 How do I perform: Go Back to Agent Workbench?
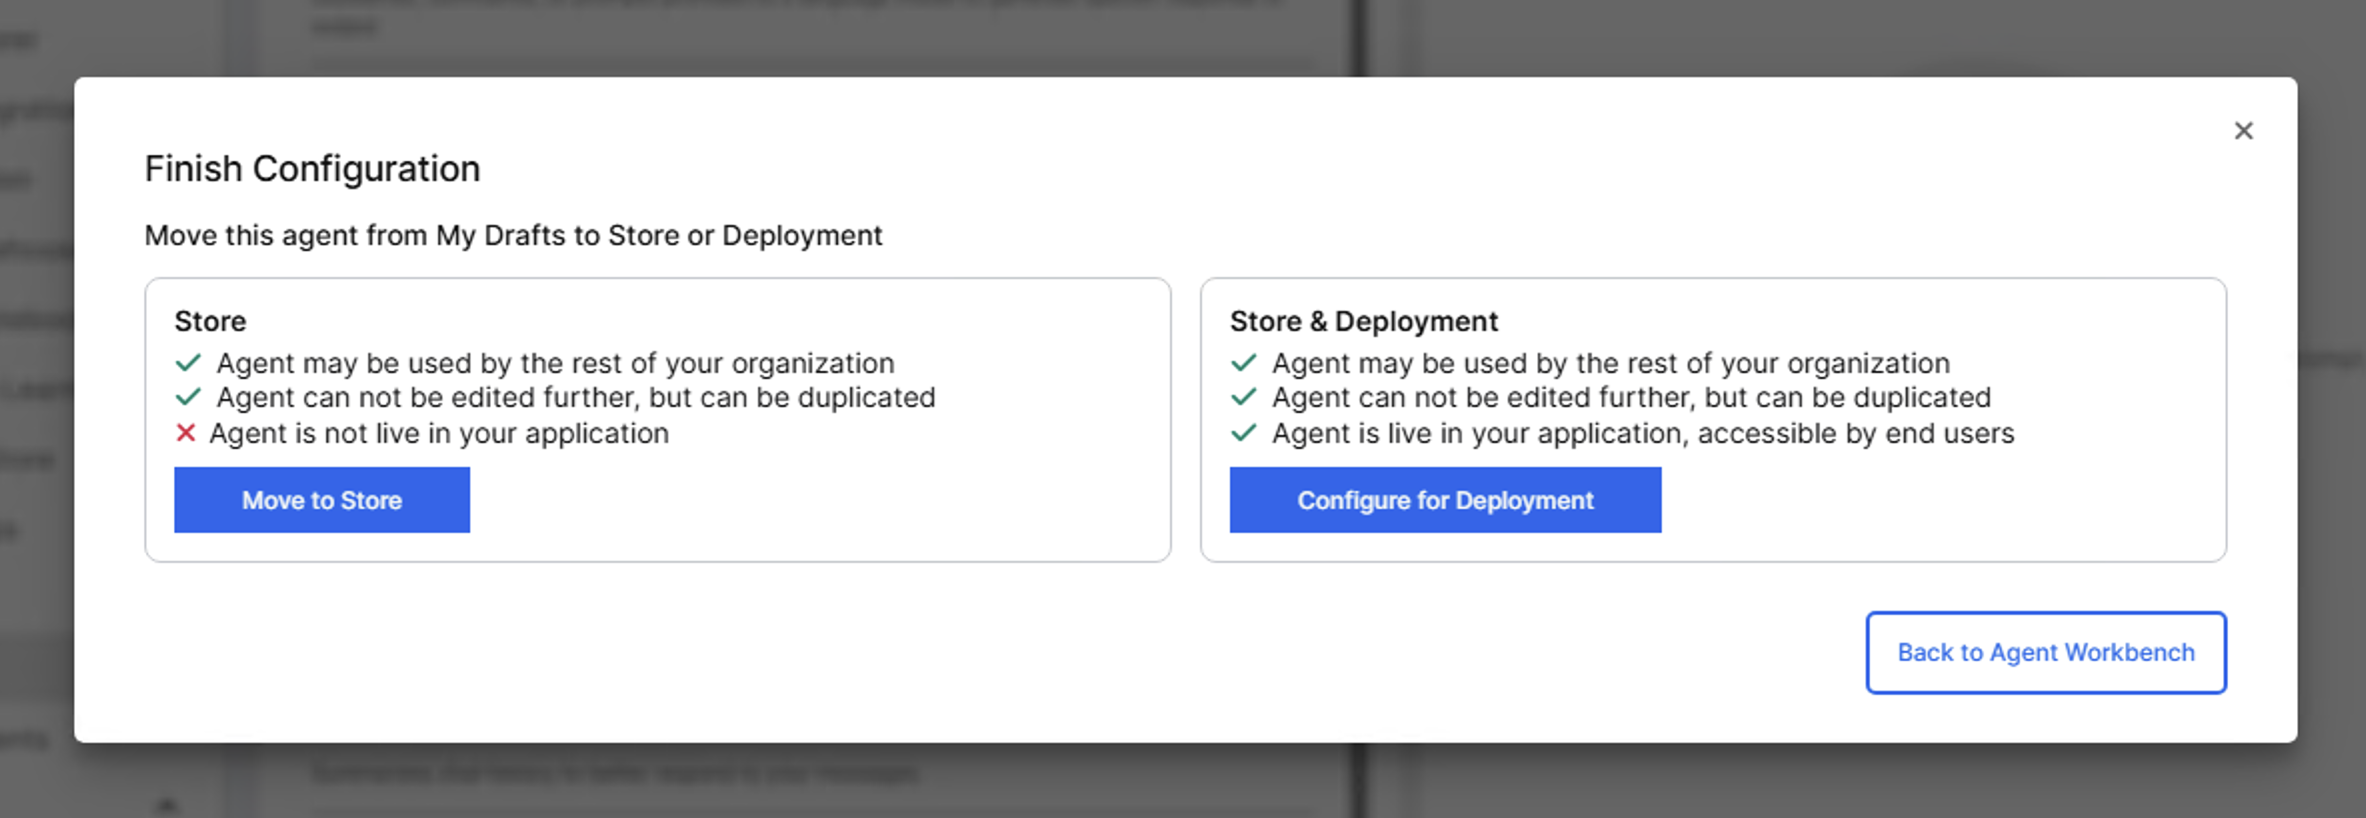coord(2045,652)
